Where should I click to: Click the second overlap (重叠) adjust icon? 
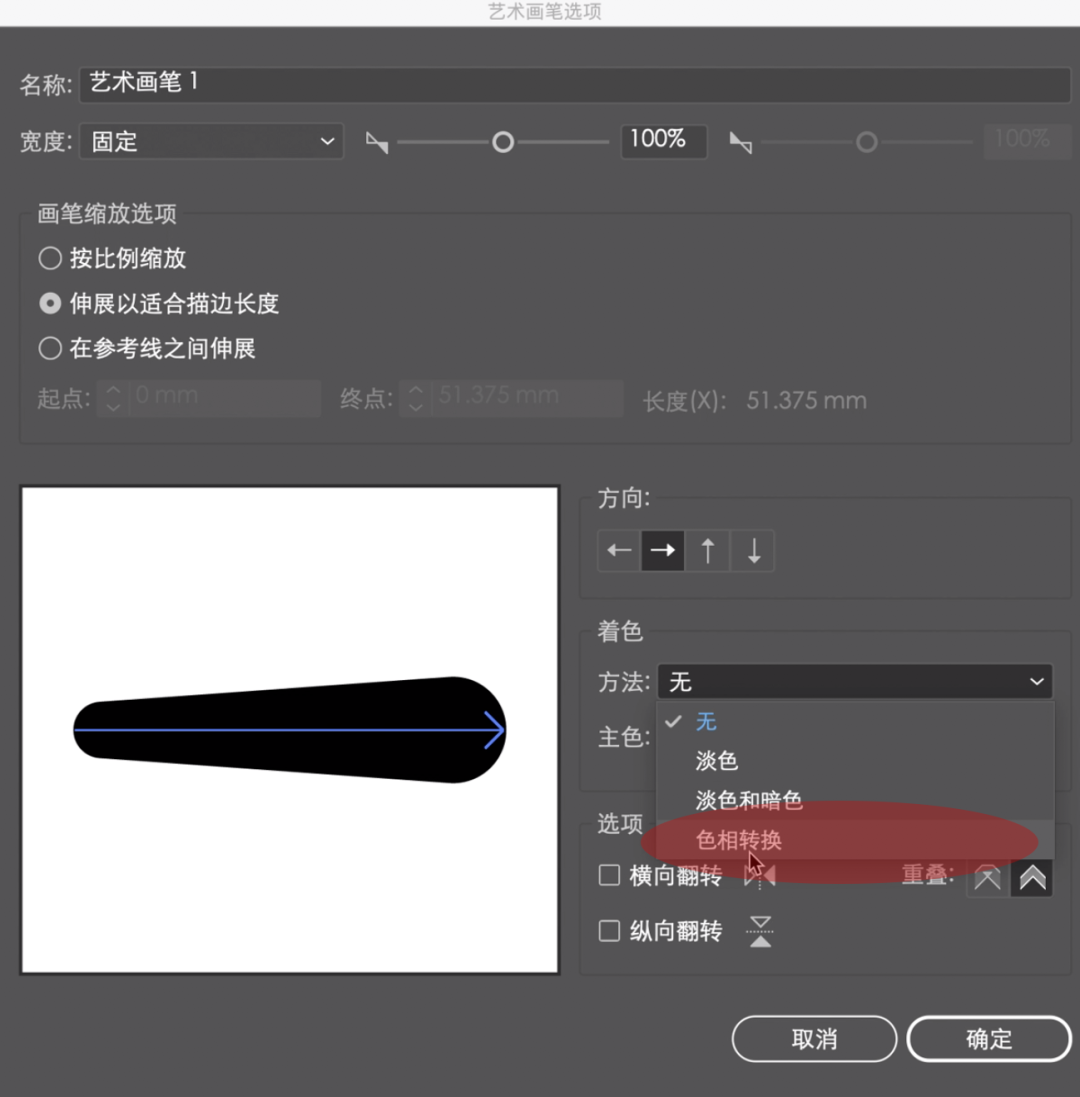1032,878
